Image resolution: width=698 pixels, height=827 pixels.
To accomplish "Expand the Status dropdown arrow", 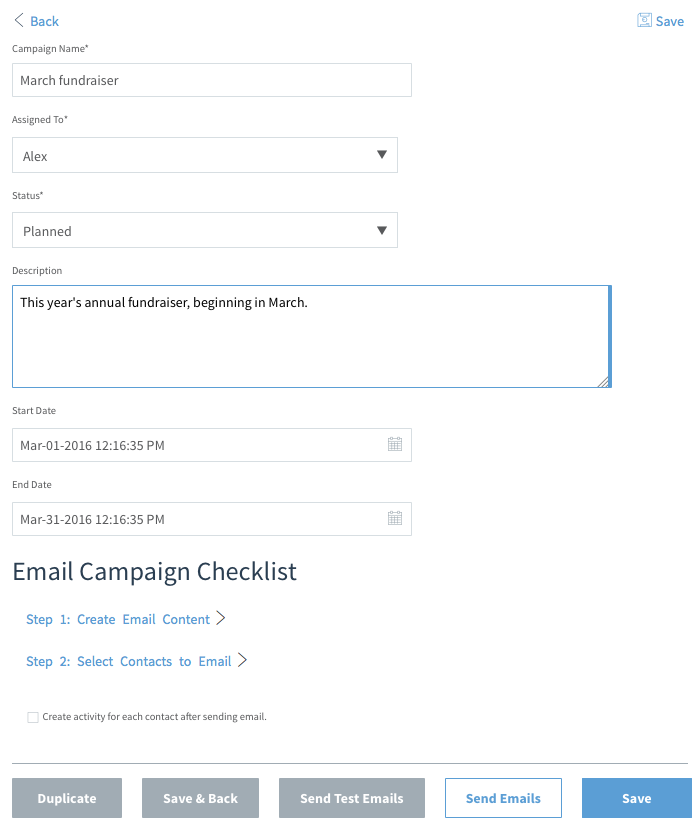I will pos(382,230).
